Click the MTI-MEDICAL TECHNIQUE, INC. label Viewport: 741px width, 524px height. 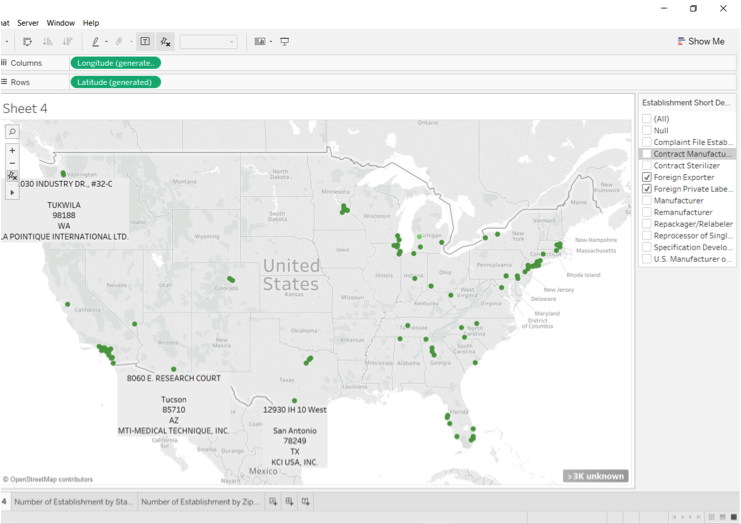[x=173, y=430]
